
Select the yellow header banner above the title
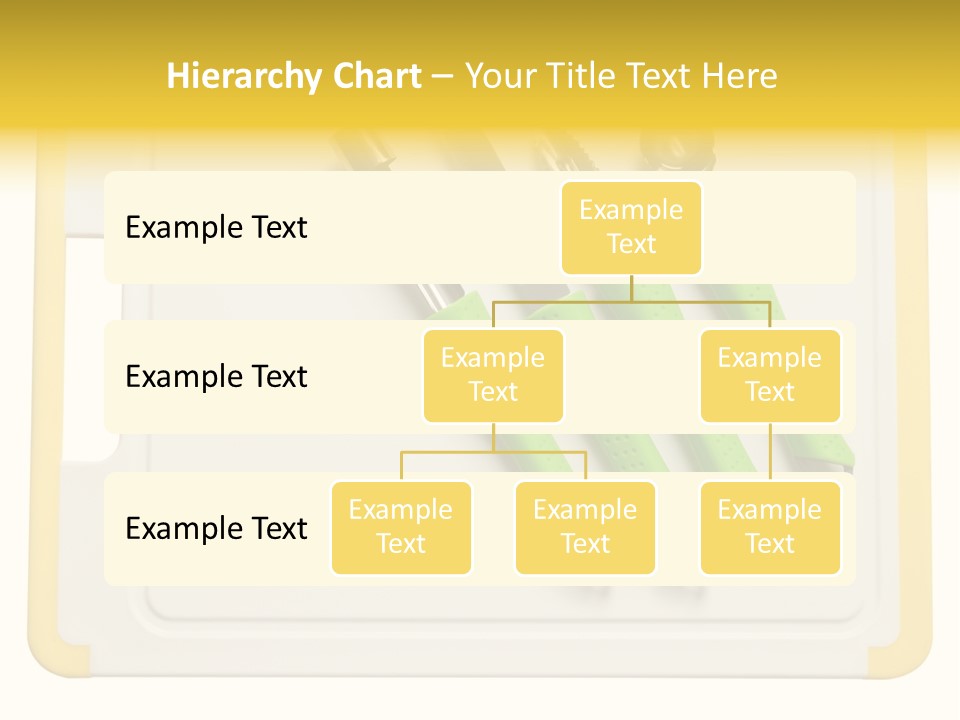[480, 25]
